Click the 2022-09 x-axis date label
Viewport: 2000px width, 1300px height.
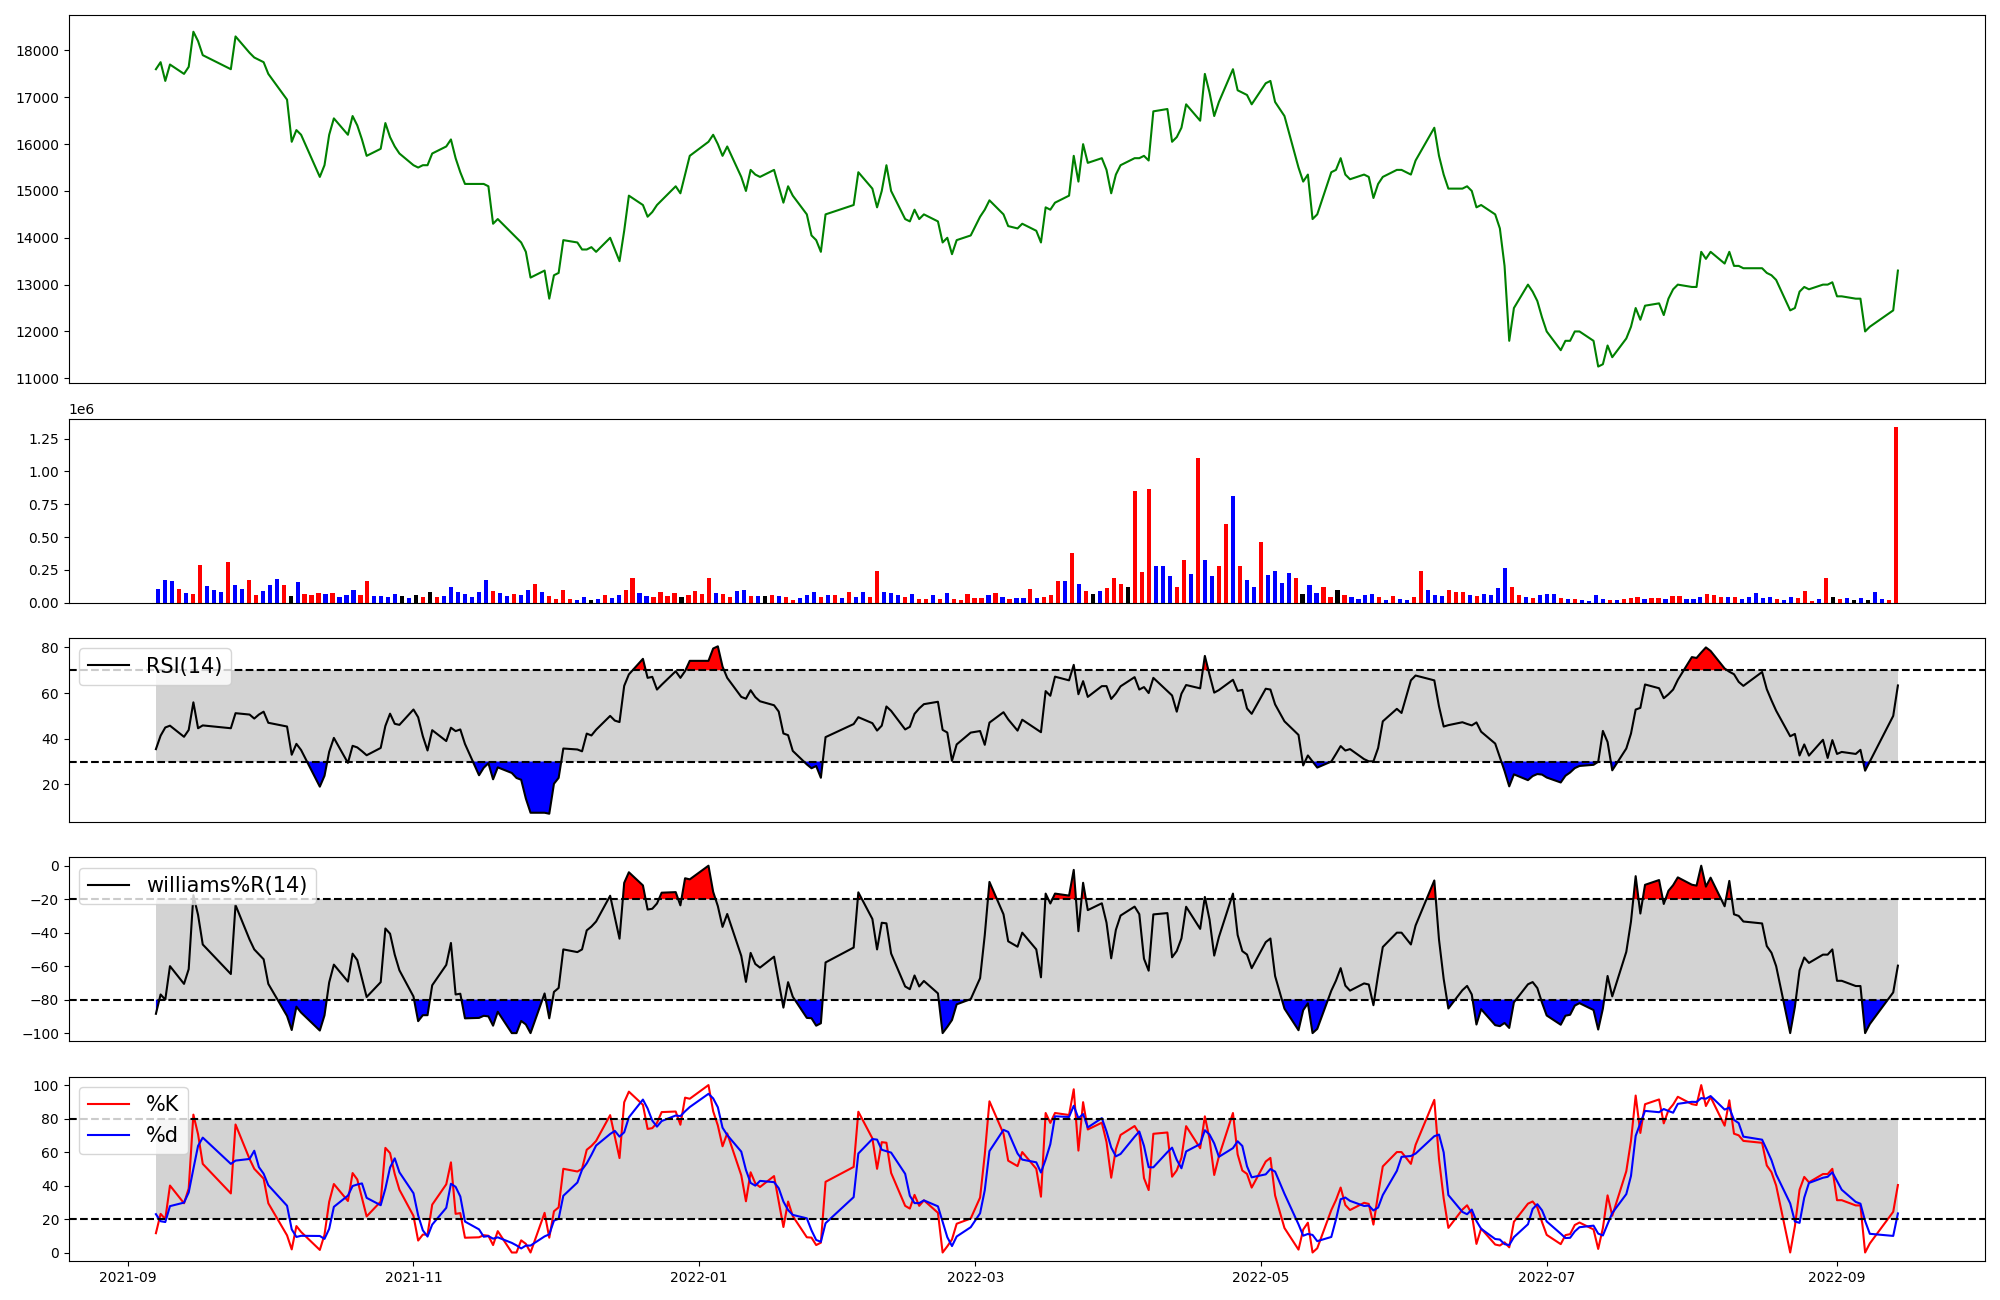[1837, 1277]
